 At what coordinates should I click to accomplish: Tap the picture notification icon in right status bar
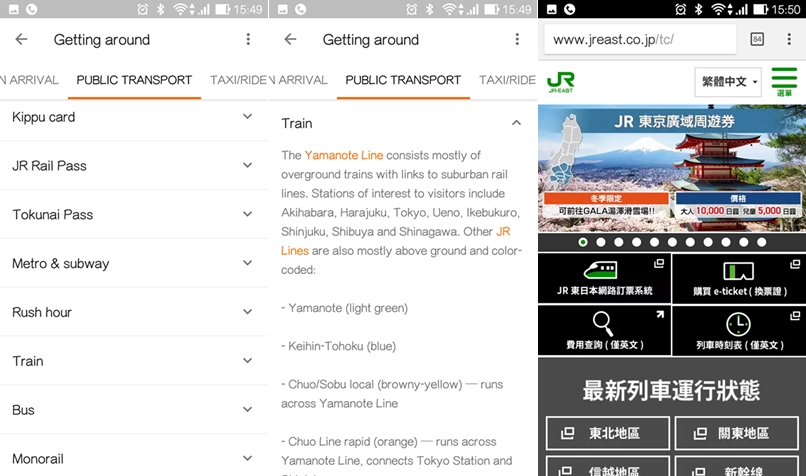click(551, 9)
